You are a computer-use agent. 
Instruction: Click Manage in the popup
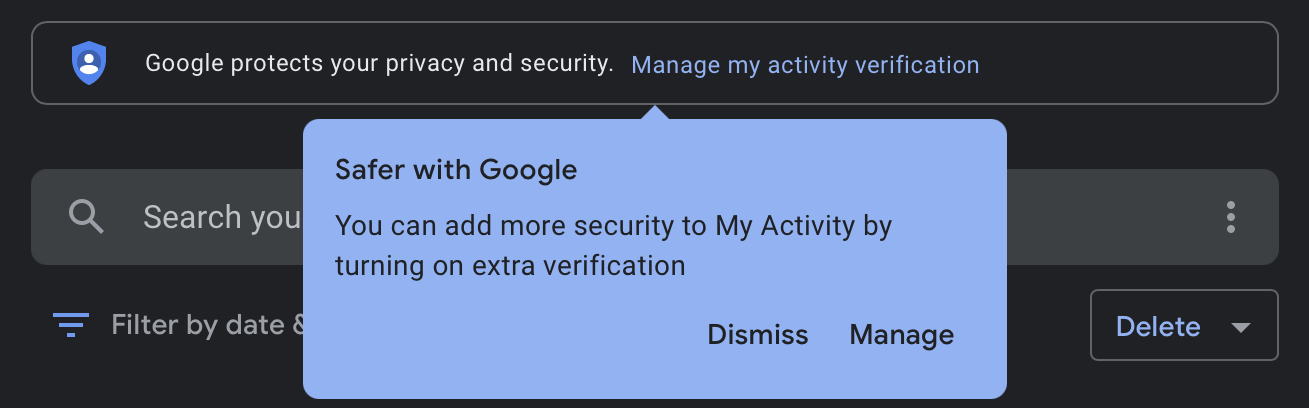click(902, 334)
